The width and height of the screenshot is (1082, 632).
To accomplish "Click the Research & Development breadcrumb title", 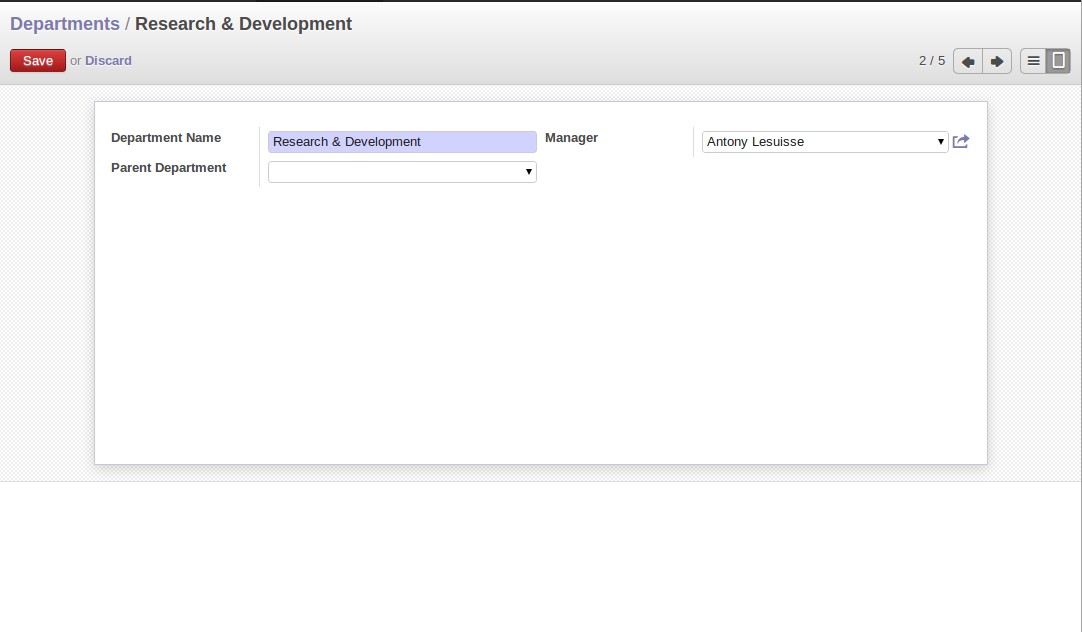I will tap(243, 24).
